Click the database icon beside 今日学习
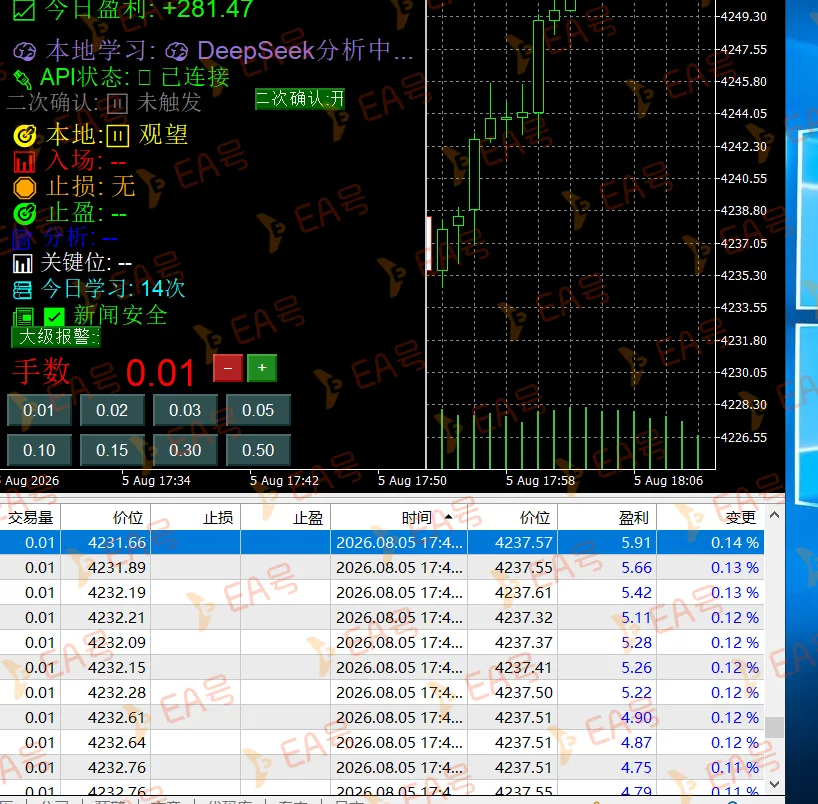 pyautogui.click(x=22, y=290)
